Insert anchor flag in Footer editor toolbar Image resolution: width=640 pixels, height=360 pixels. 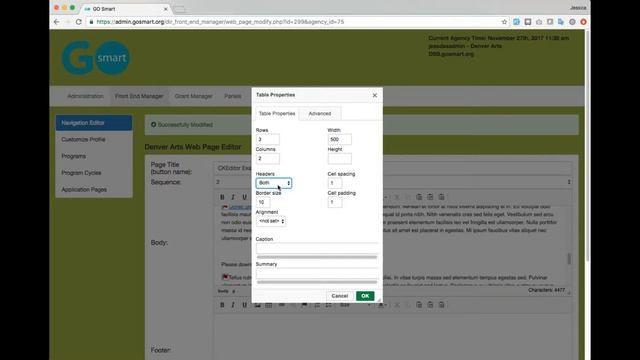pyautogui.click(x=304, y=305)
